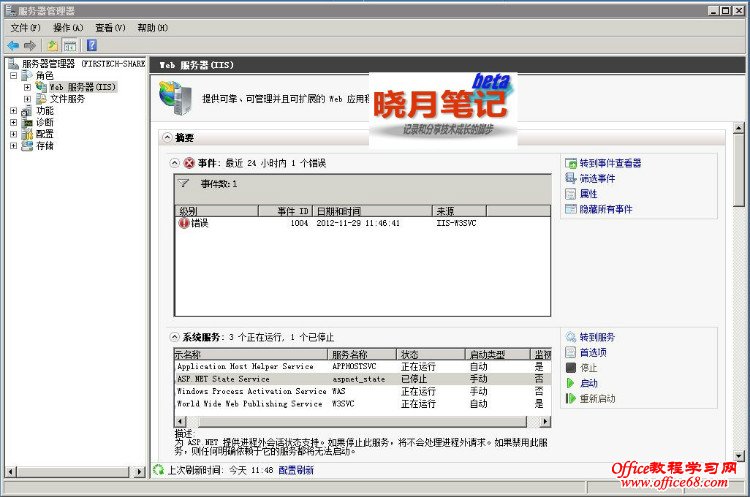Screen dimensions: 750x497
Task: Sort services by 启动类型 column header
Action: point(498,354)
